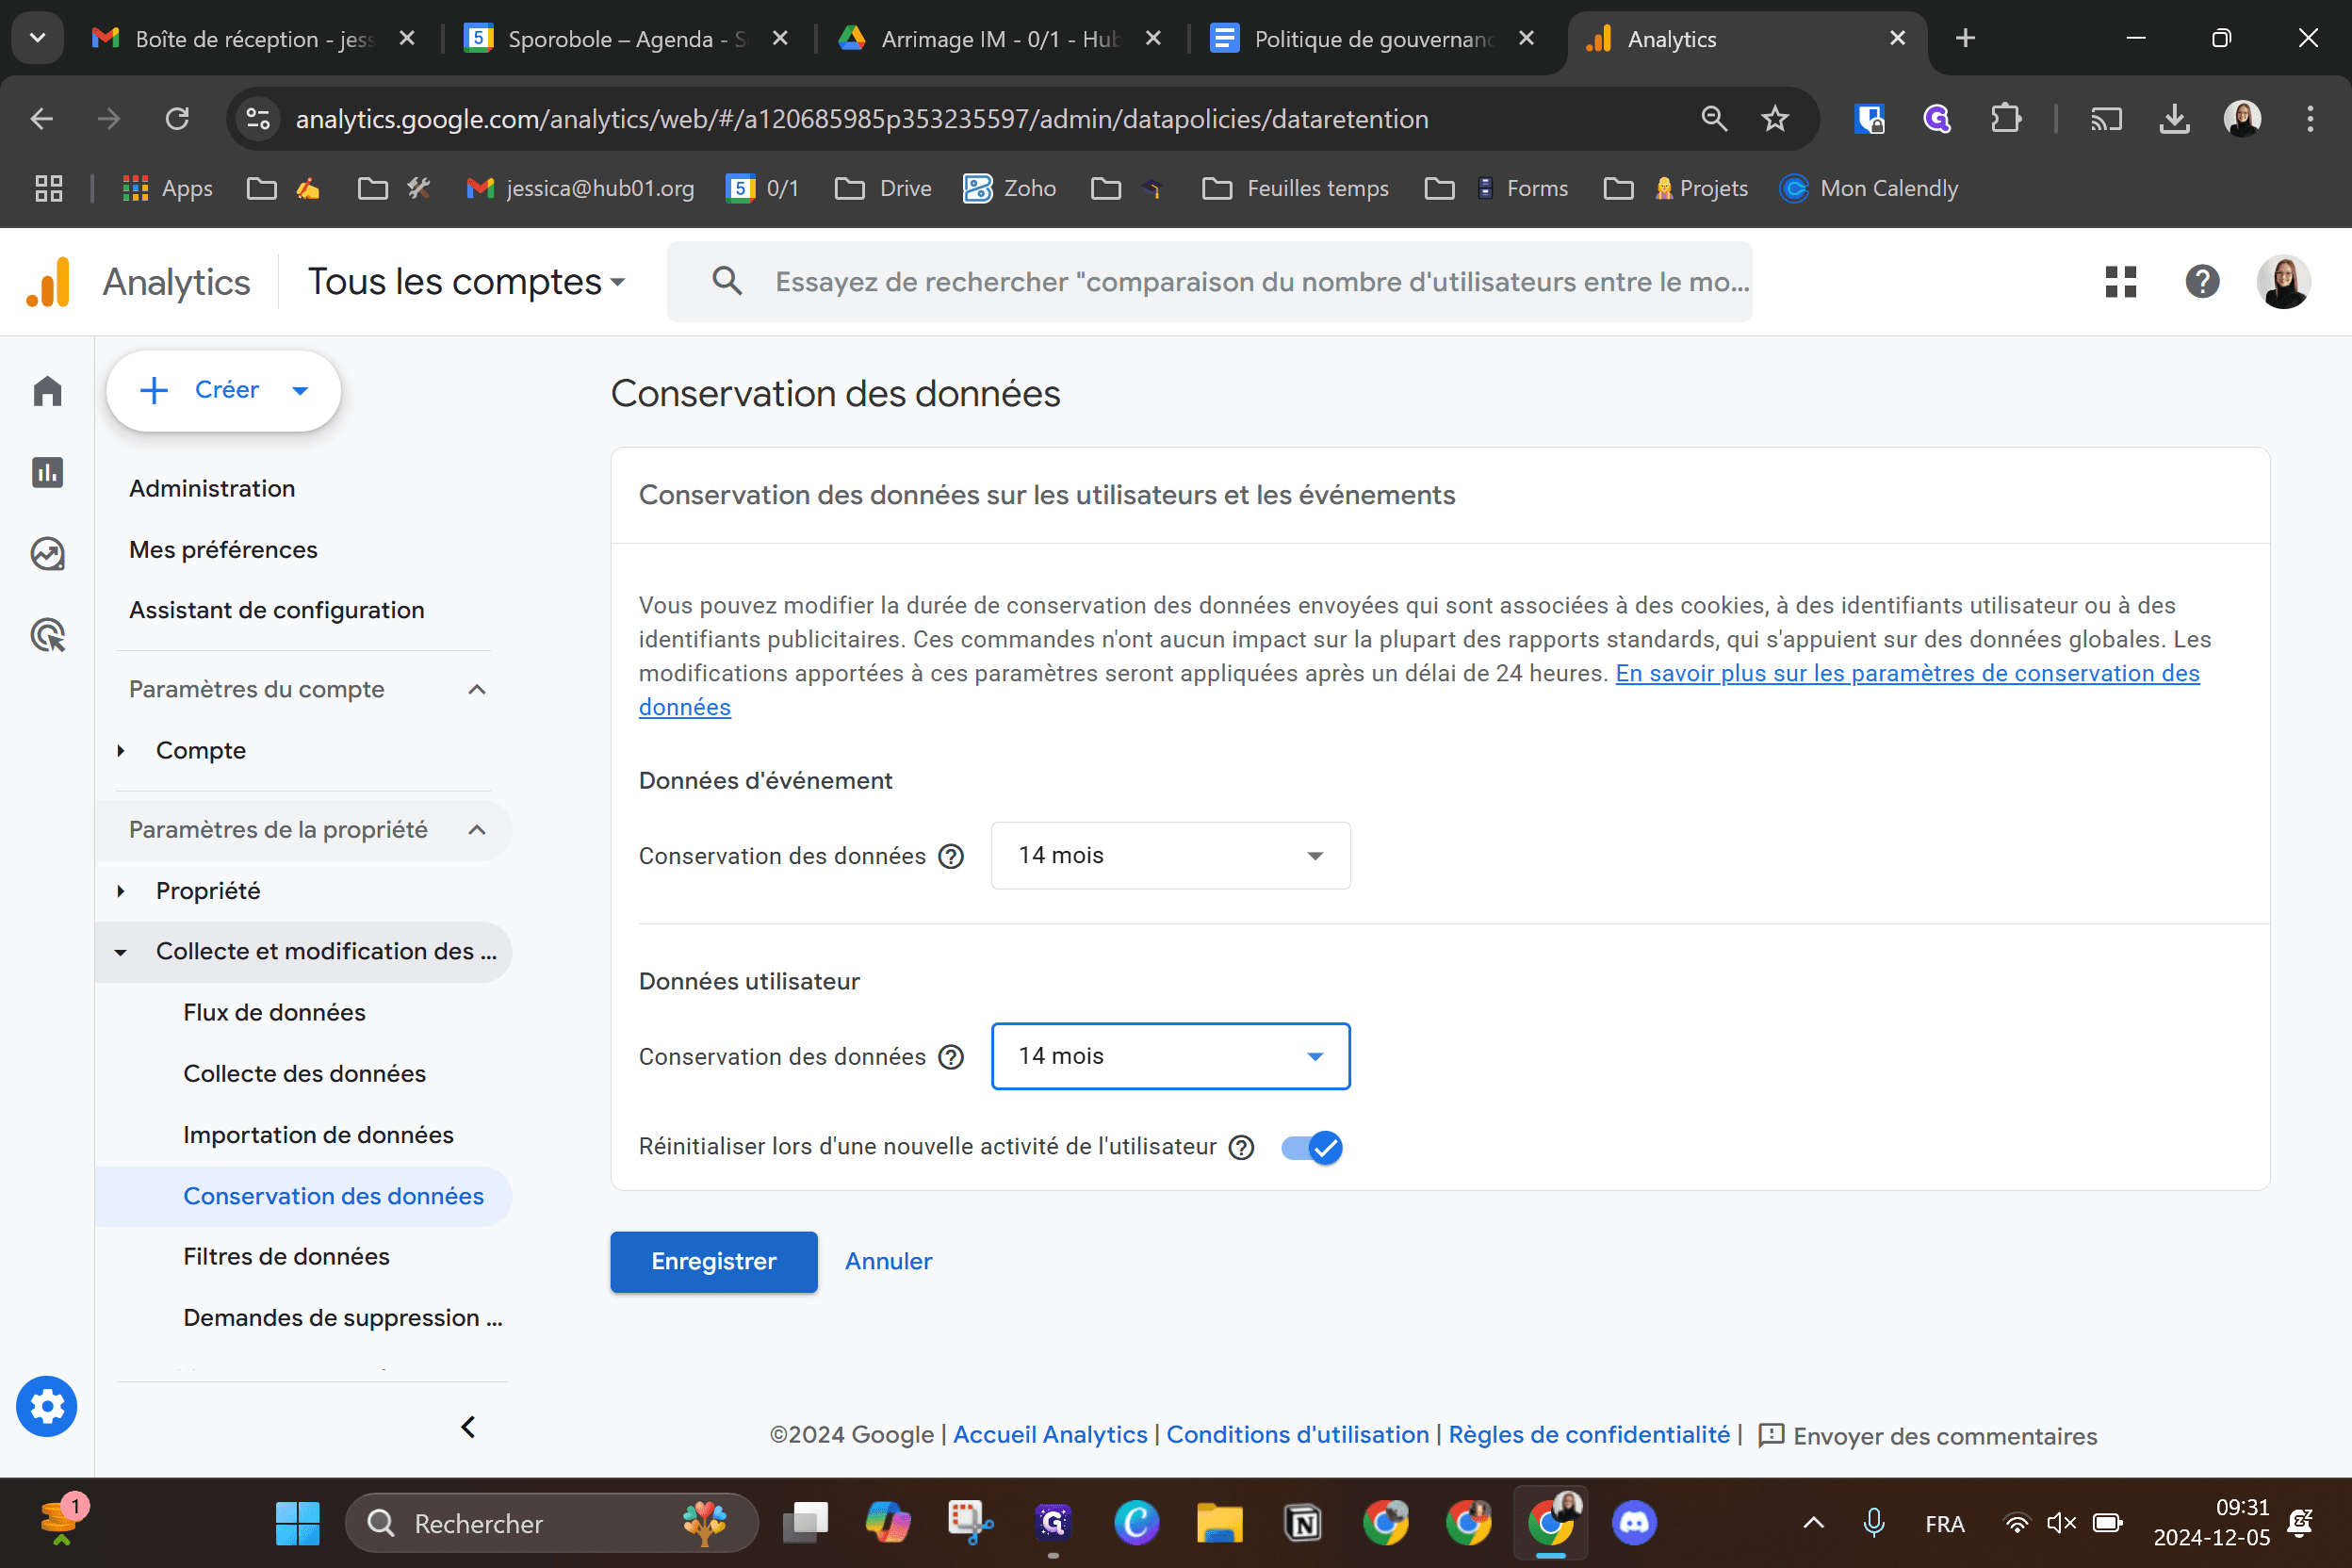The image size is (2352, 1568).
Task: Open the Explore icon in sidebar
Action: coord(47,553)
